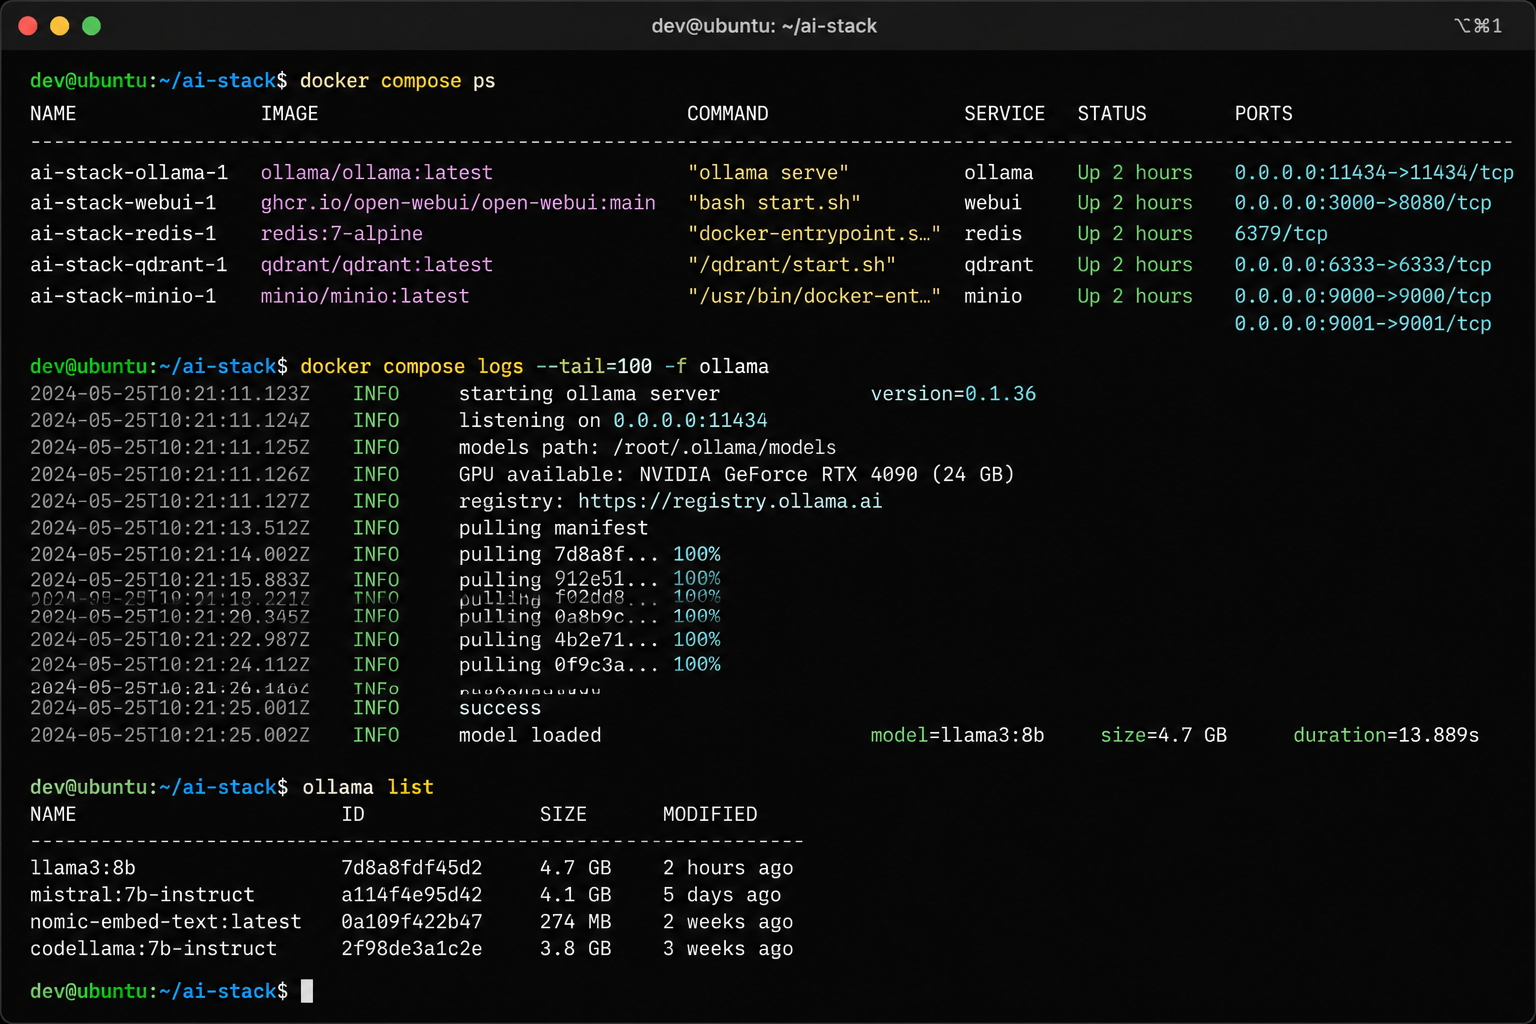1536x1024 pixels.
Task: Close the terminal window with the red button
Action: (x=28, y=26)
